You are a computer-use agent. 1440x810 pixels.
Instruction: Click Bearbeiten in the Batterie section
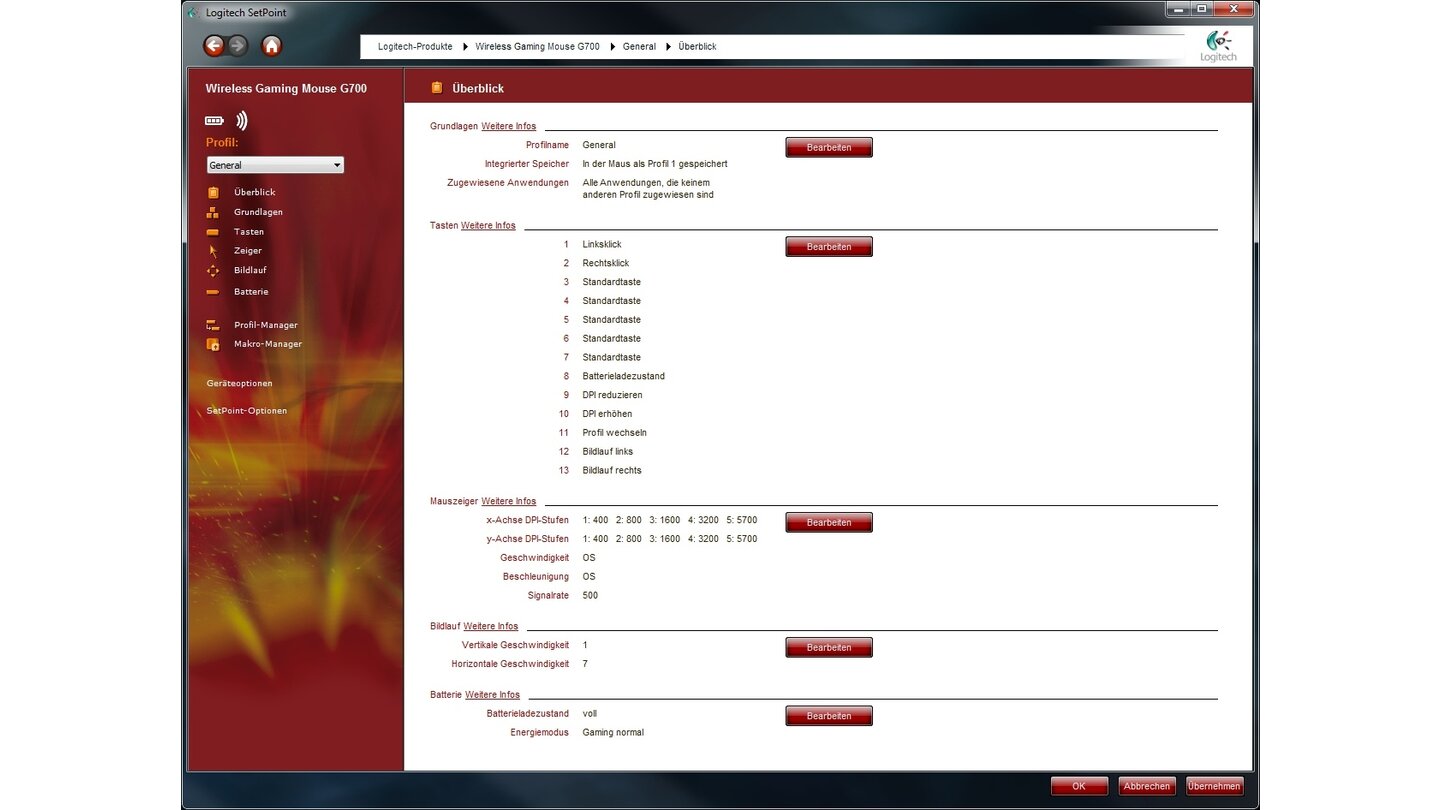click(x=829, y=716)
